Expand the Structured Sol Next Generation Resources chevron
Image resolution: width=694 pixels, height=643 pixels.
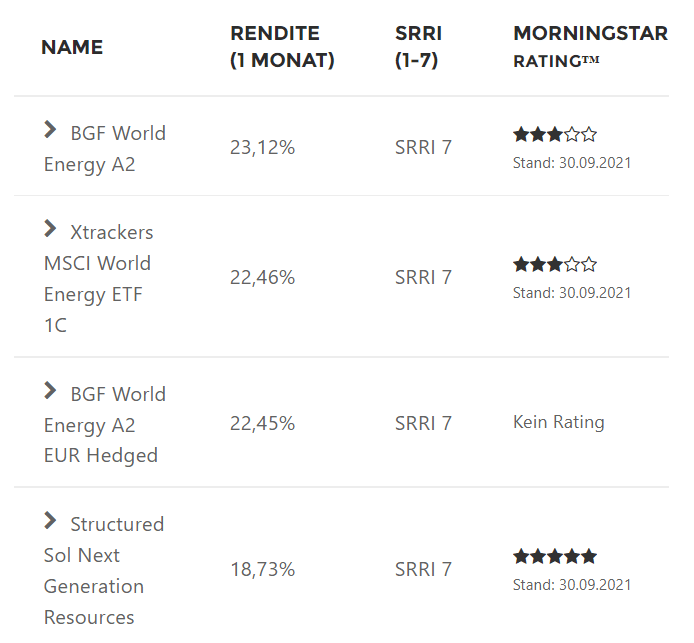50,521
